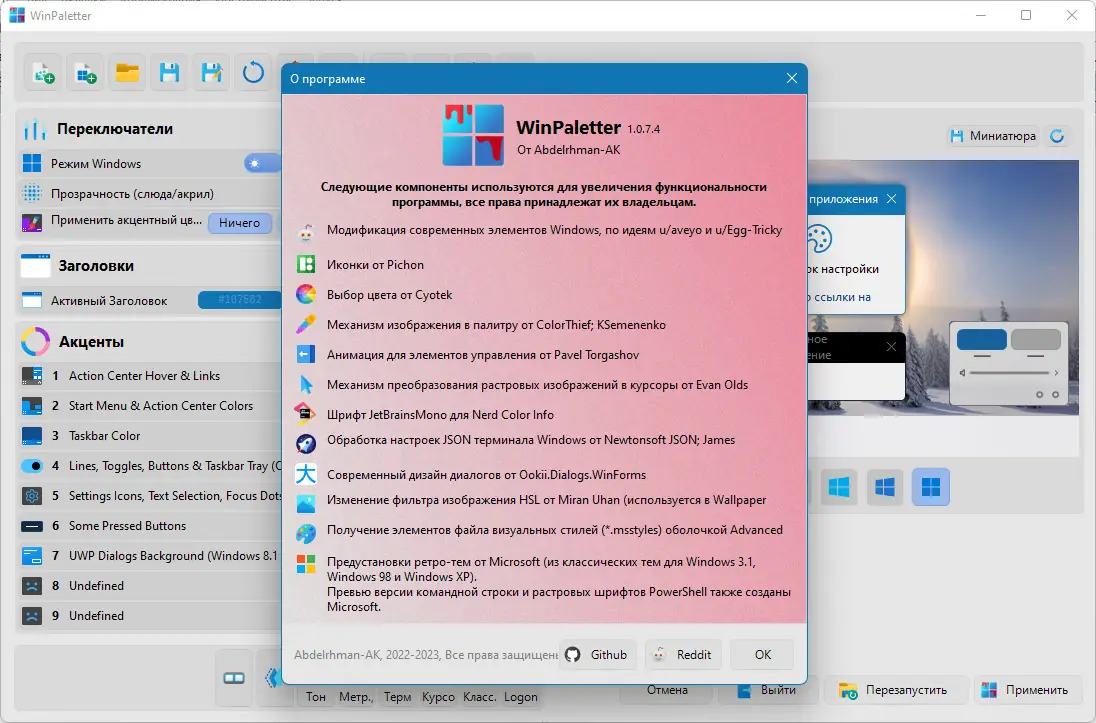This screenshot has height=723, width=1096.
Task: Reset with circular arrow toolbar icon
Action: point(253,73)
